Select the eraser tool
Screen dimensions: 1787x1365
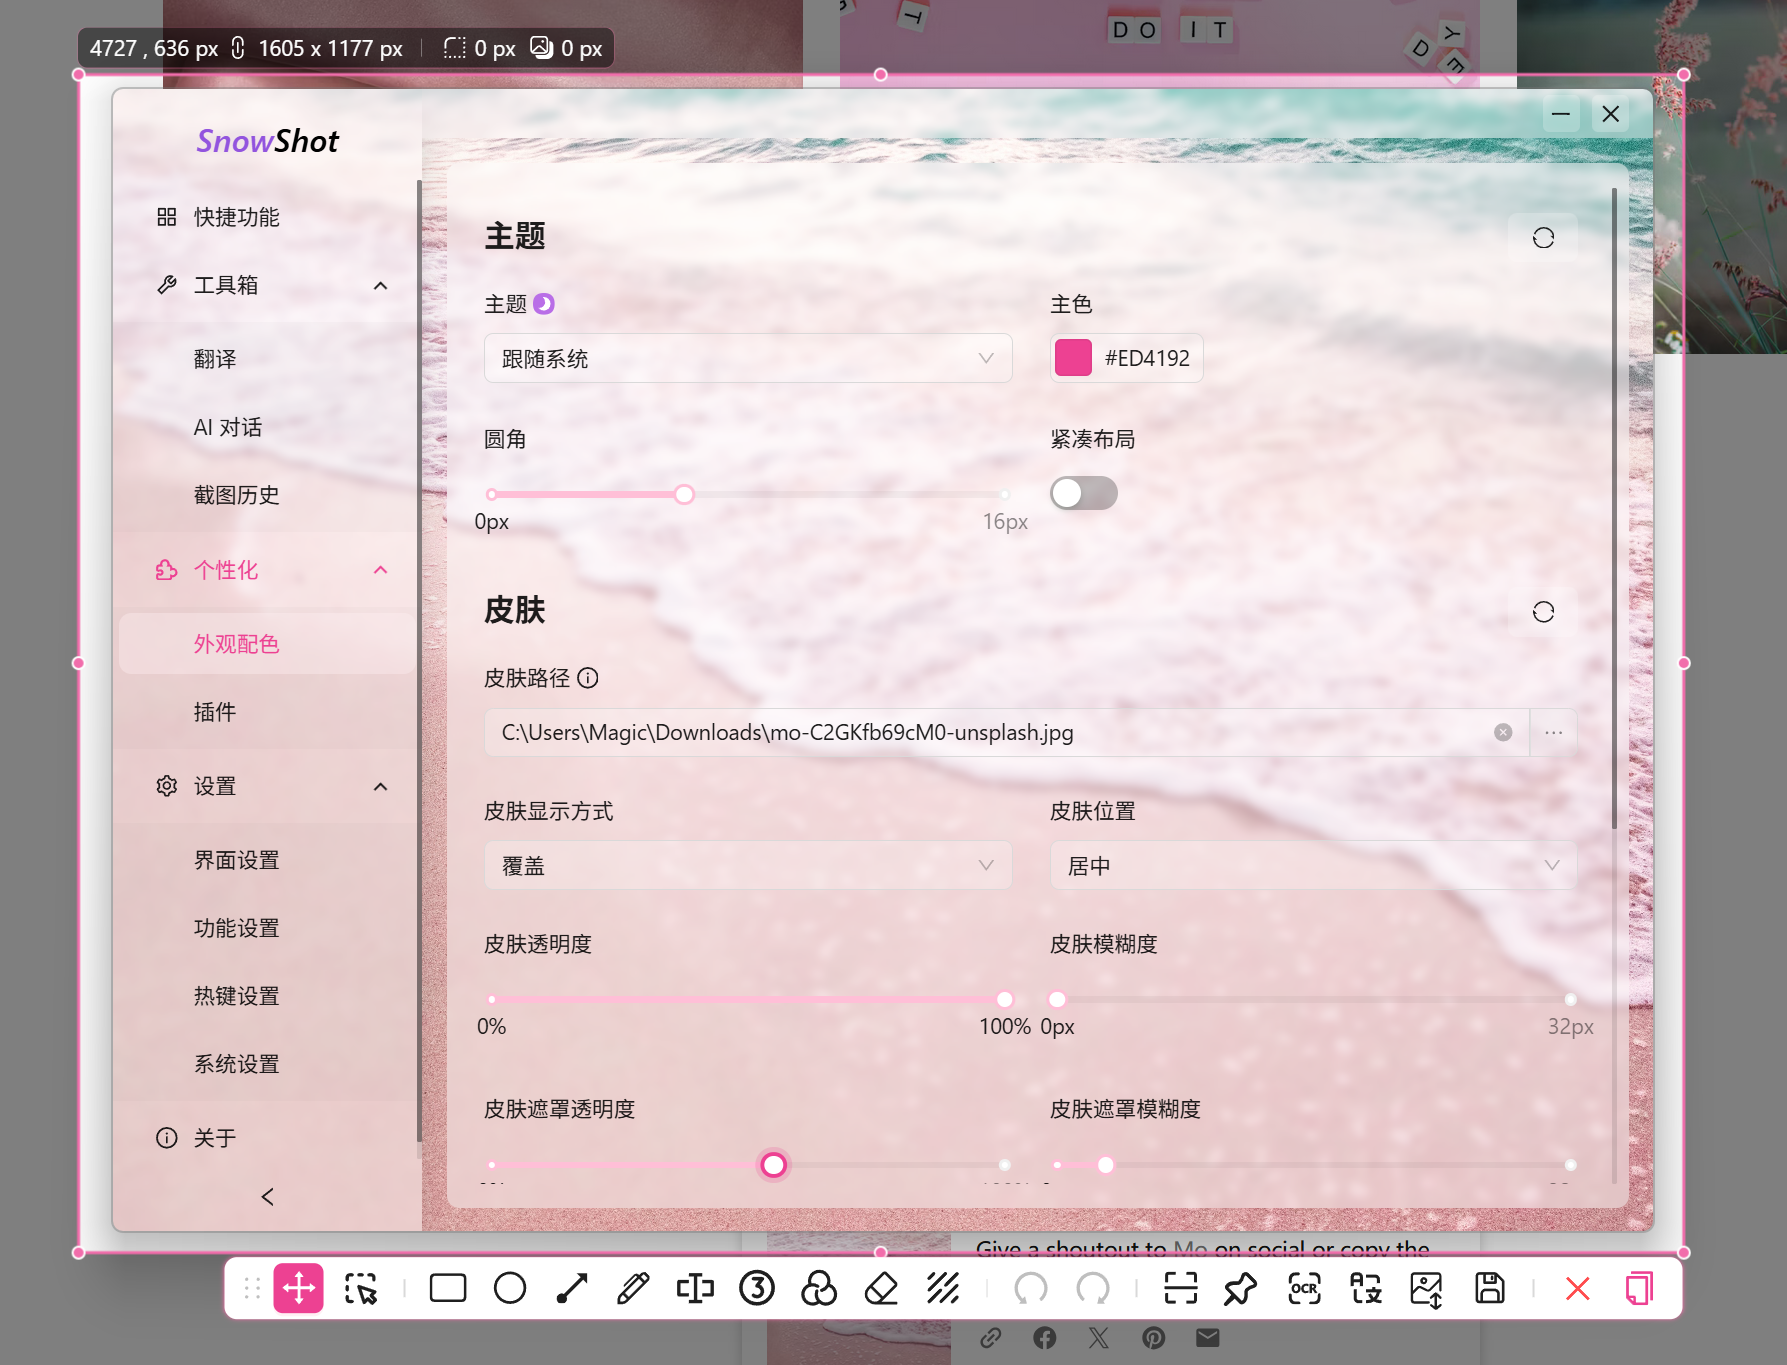tap(881, 1288)
